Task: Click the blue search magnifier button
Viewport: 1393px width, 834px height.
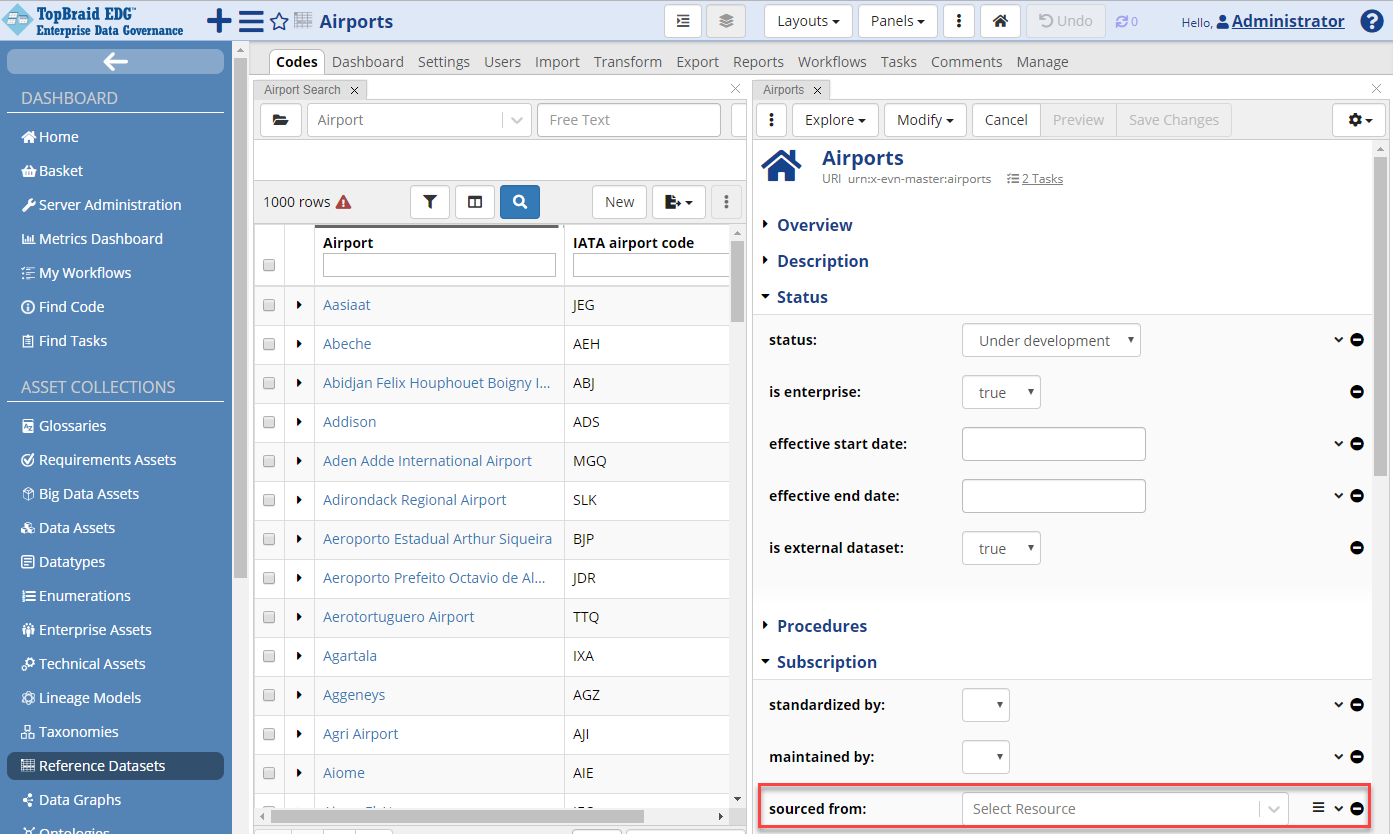Action: coord(519,202)
